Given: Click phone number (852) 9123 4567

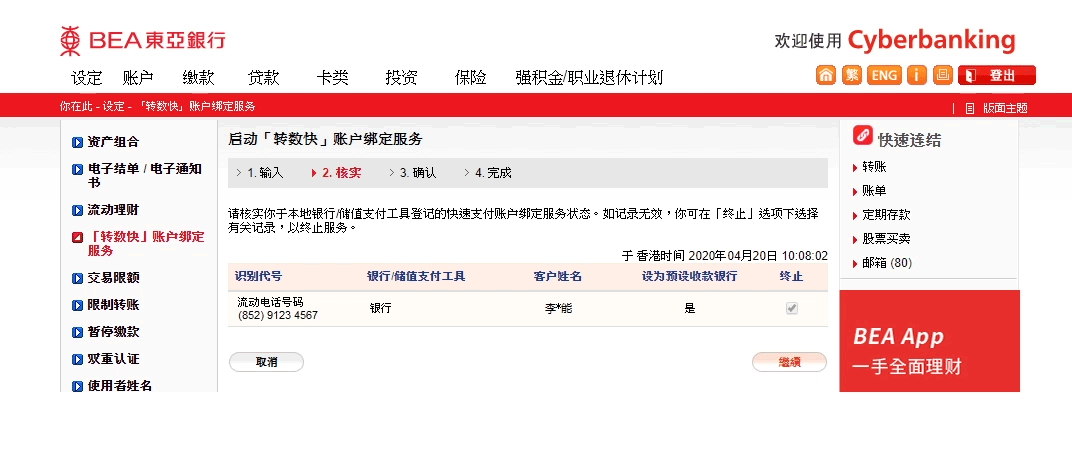Looking at the screenshot, I should 278,316.
